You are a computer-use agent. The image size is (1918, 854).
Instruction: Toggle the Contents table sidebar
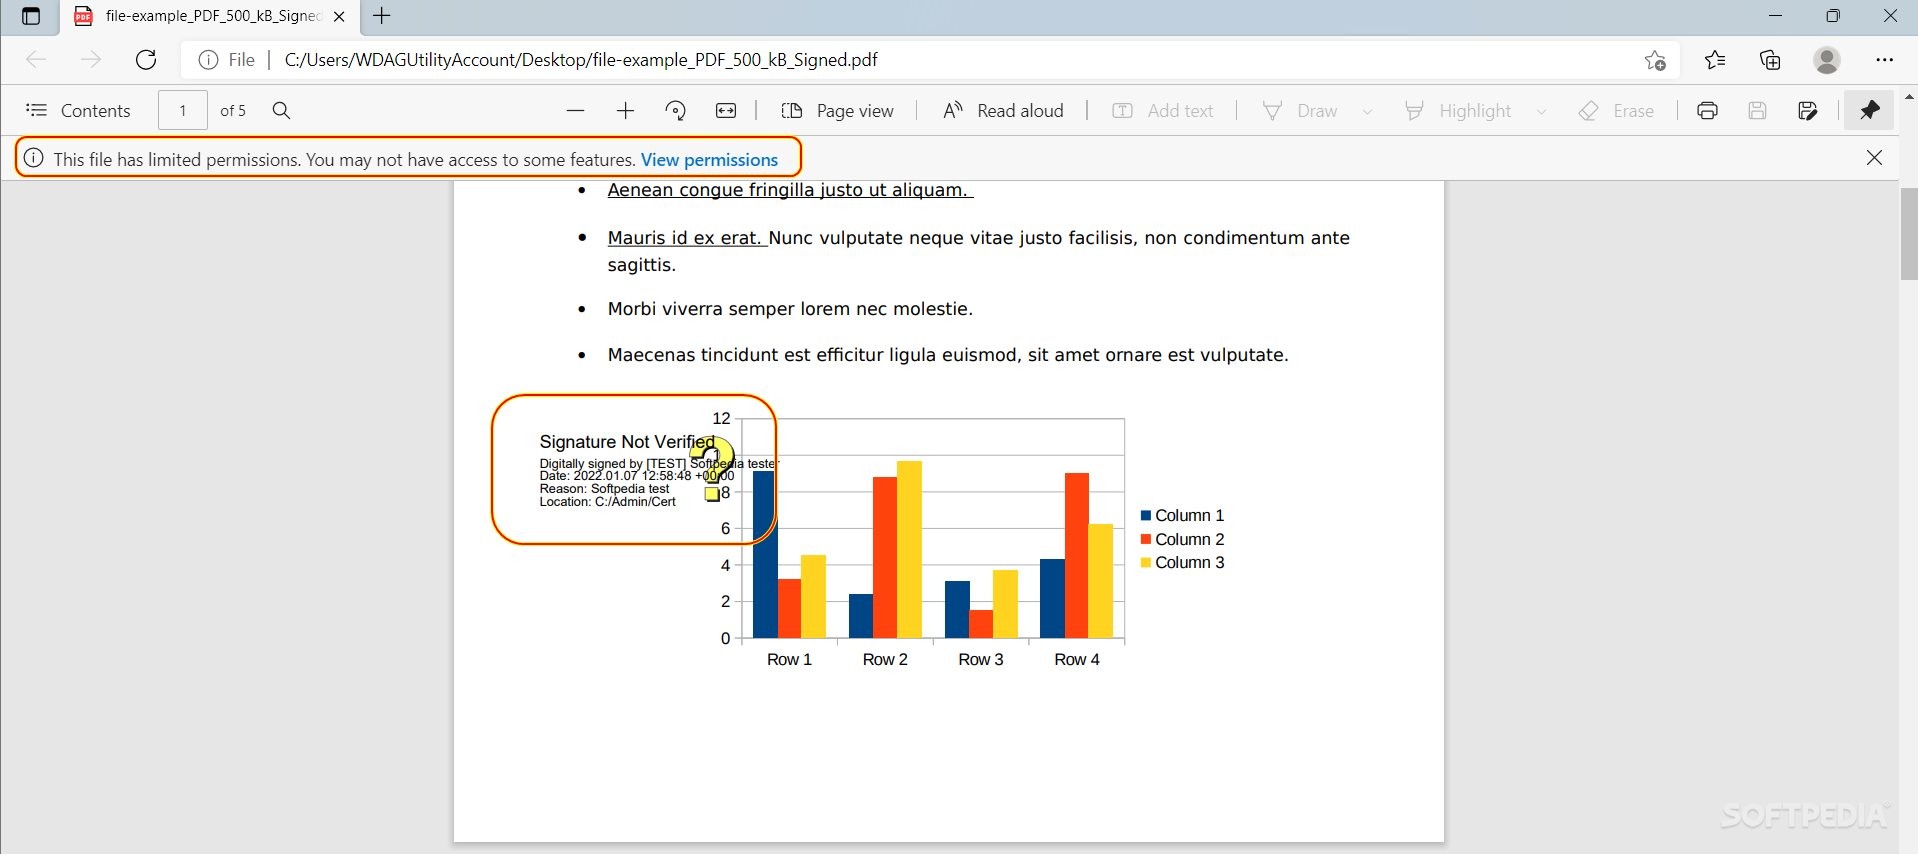coord(78,110)
